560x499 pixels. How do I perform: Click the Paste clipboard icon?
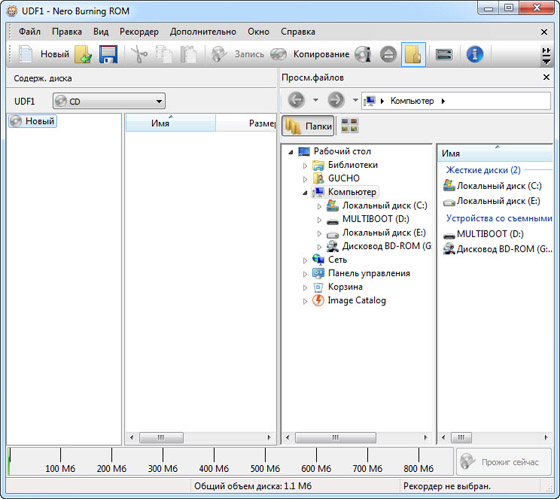189,54
